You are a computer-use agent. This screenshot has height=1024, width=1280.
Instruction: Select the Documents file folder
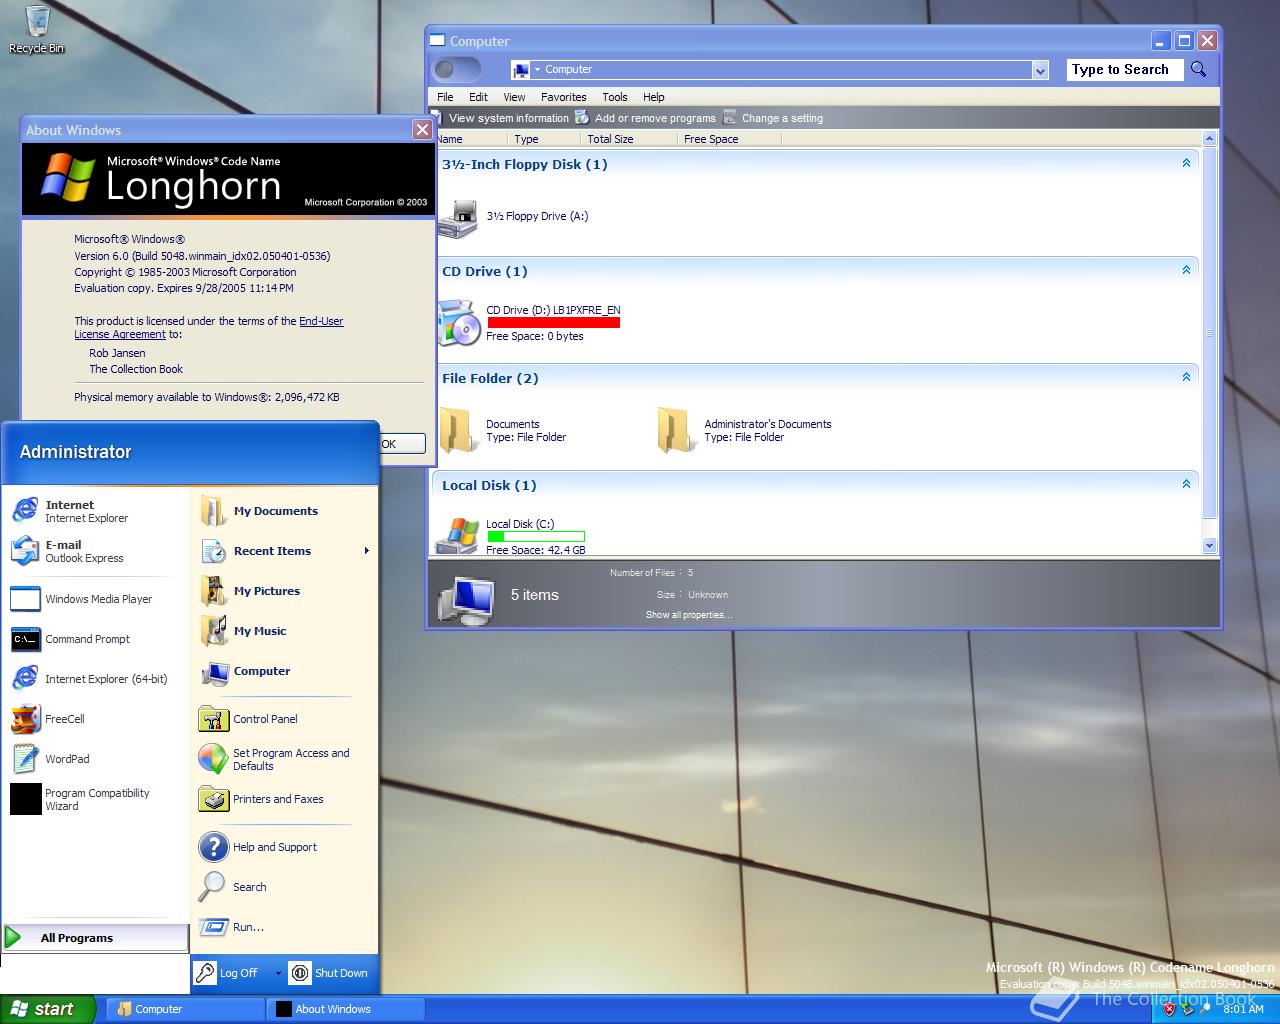(x=504, y=431)
